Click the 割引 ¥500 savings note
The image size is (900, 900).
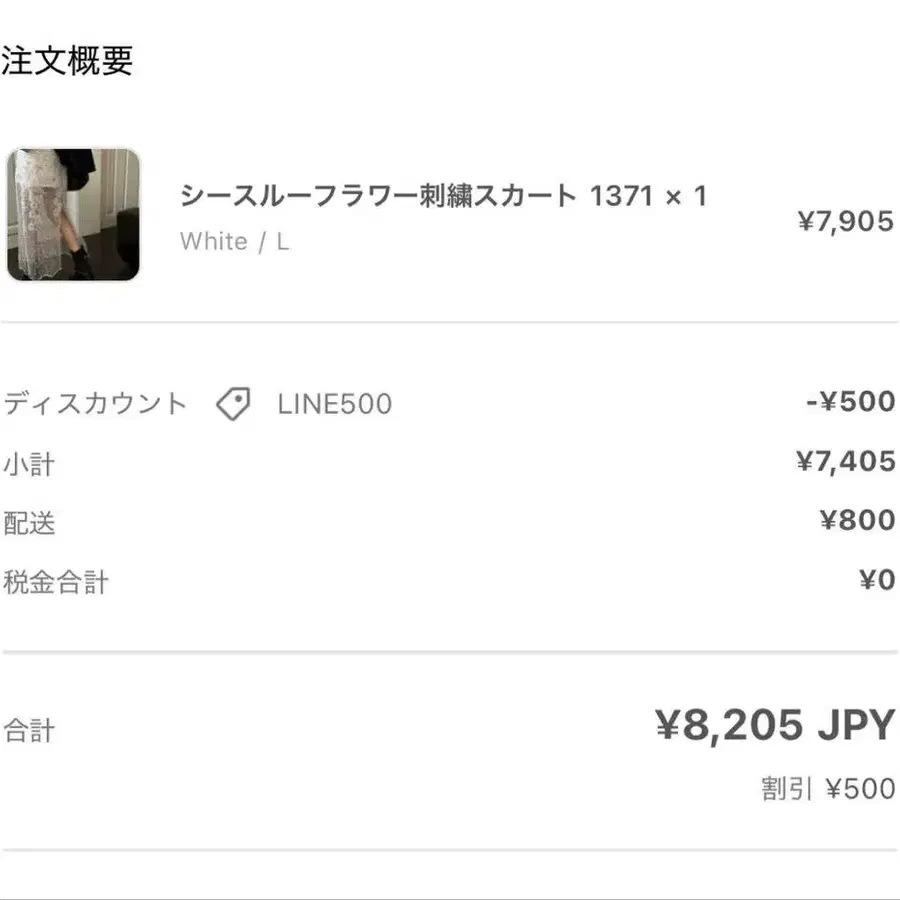[x=828, y=789]
